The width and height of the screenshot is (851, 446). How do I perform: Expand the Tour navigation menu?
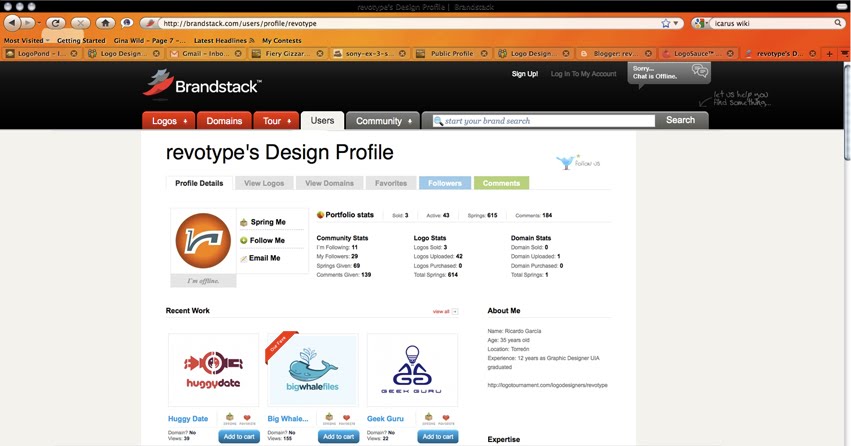[x=289, y=121]
